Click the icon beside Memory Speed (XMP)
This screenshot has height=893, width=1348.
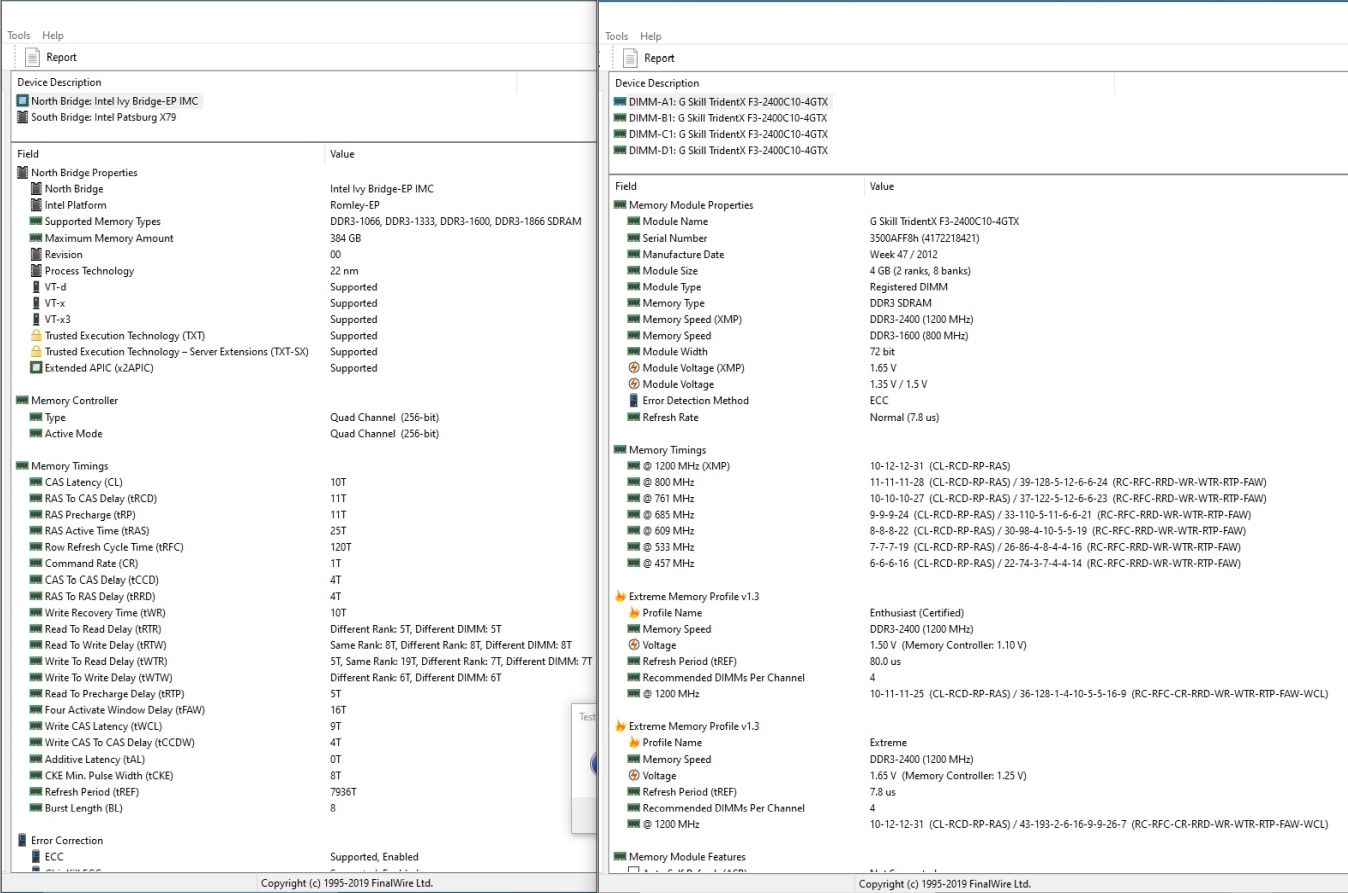634,319
